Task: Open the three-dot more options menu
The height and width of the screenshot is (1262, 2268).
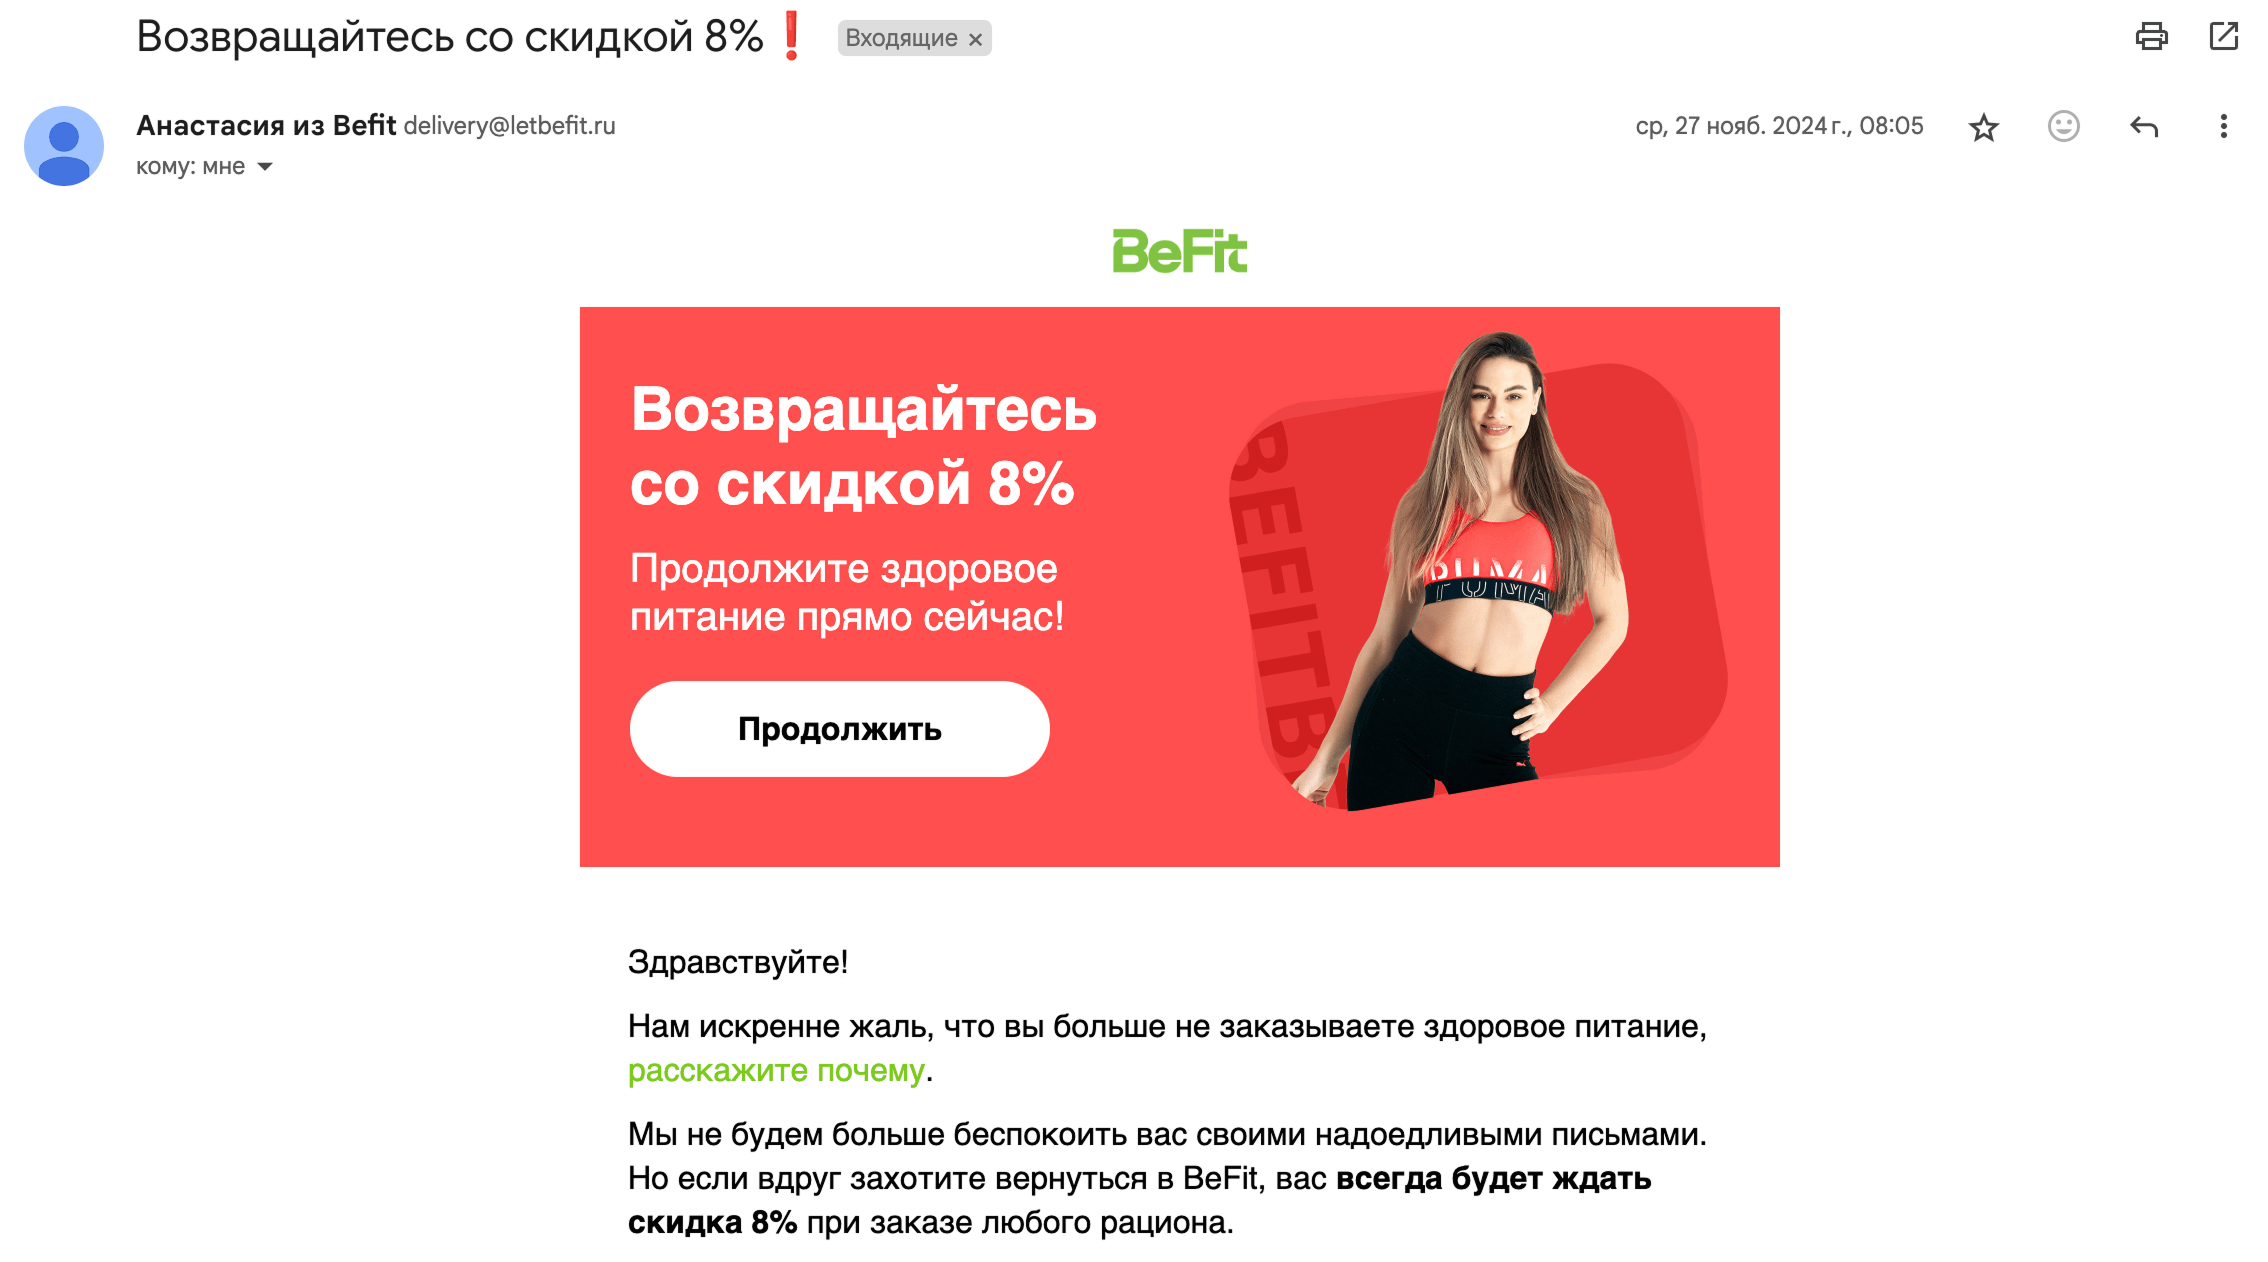Action: 2223,126
